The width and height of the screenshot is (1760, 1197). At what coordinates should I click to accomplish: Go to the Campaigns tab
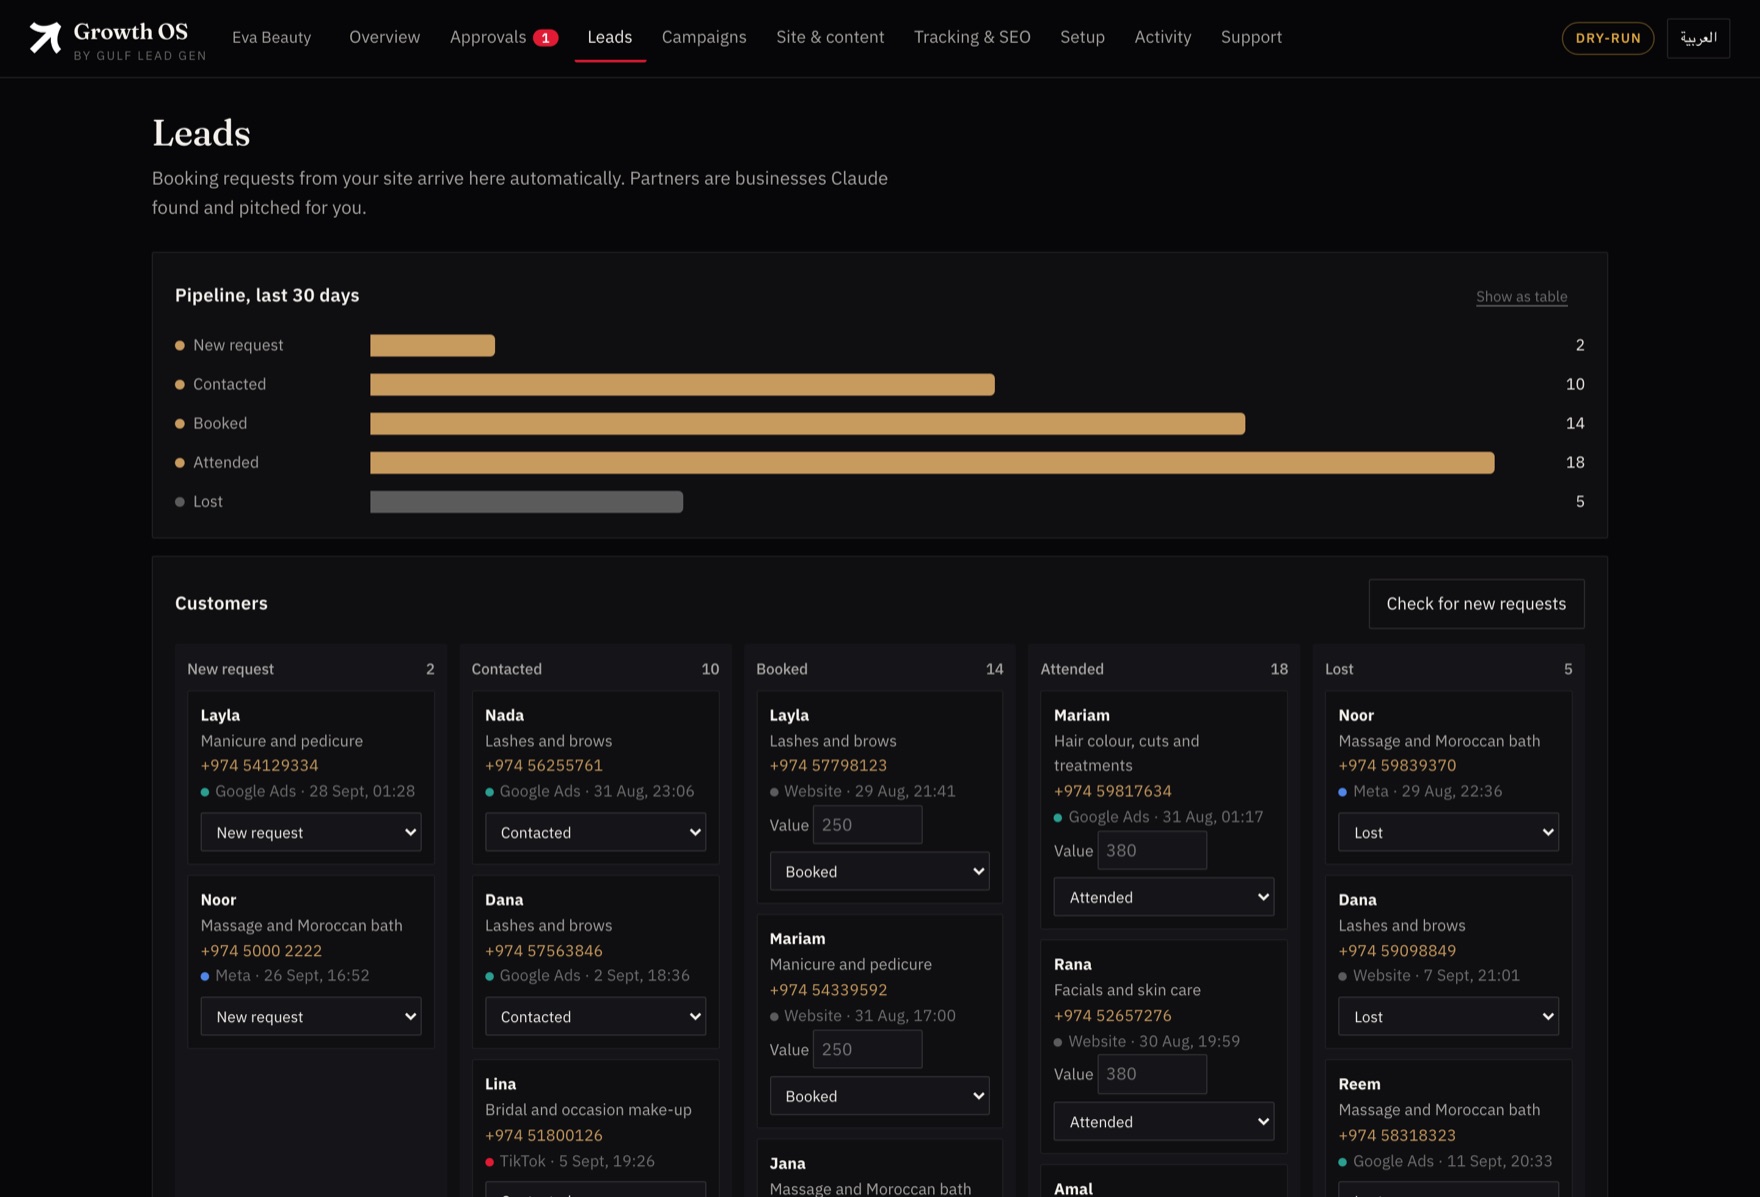pyautogui.click(x=704, y=37)
